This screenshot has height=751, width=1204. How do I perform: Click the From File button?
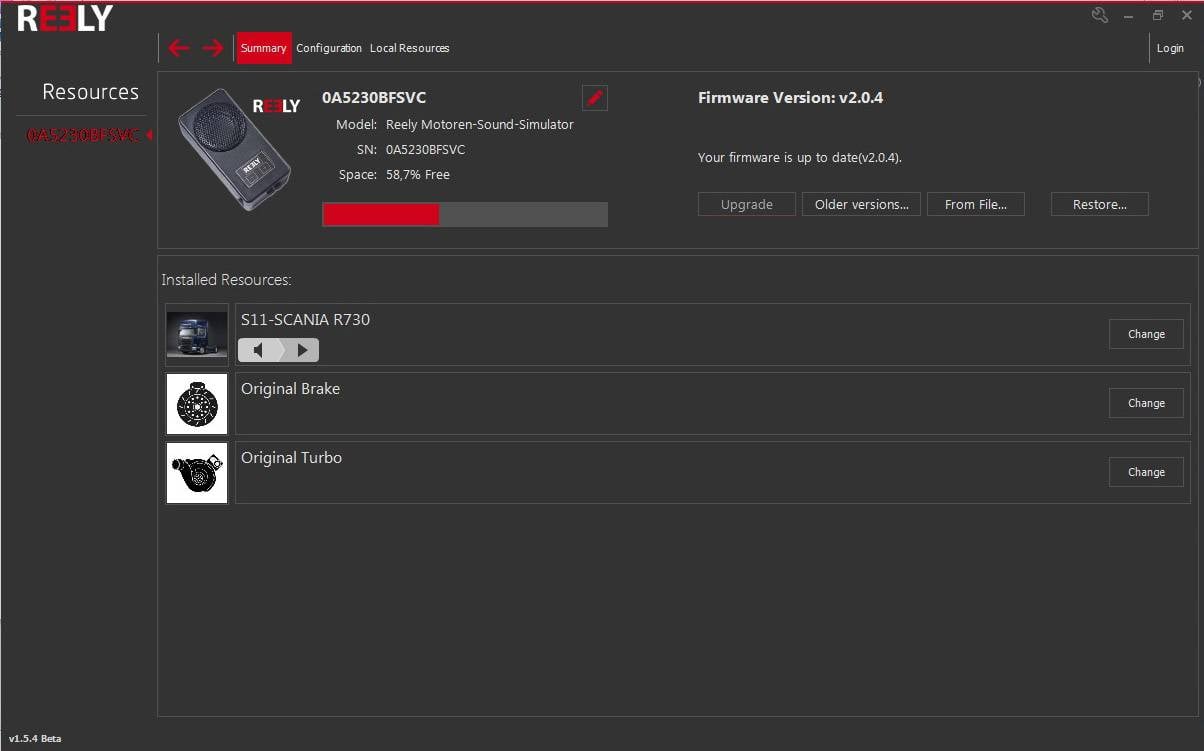(x=976, y=204)
